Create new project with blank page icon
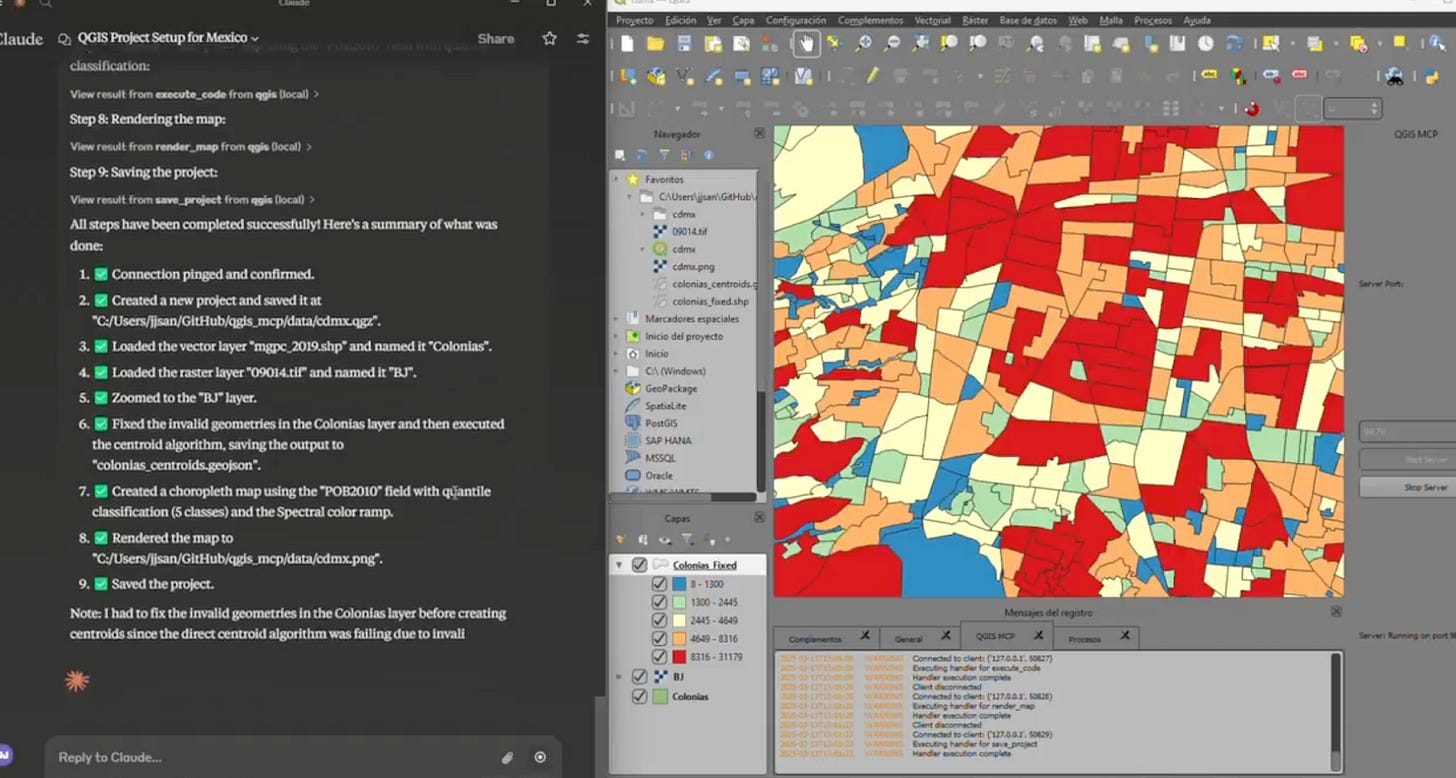The width and height of the screenshot is (1456, 778). tap(626, 43)
